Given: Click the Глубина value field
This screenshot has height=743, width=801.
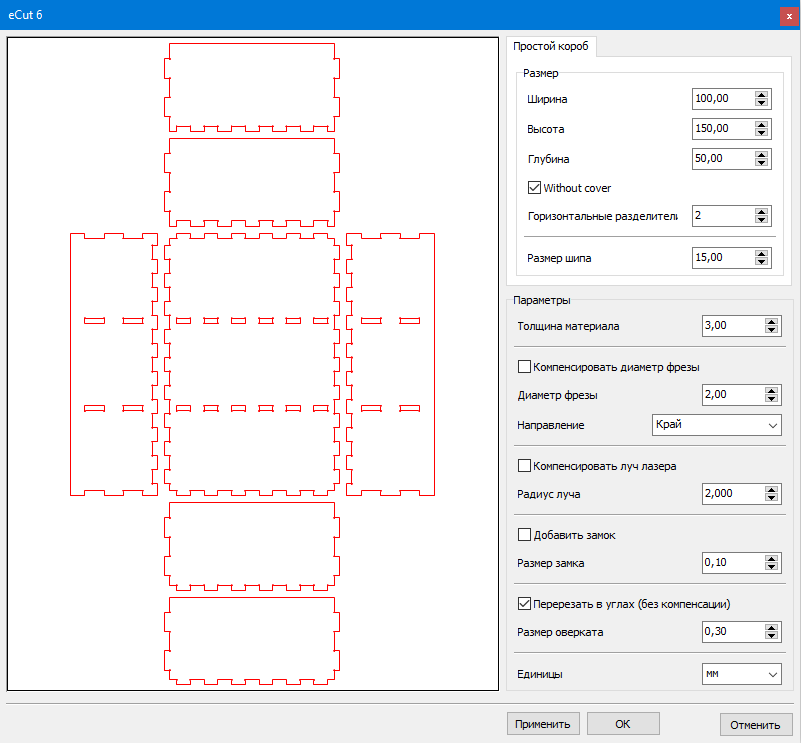Looking at the screenshot, I should click(x=723, y=159).
